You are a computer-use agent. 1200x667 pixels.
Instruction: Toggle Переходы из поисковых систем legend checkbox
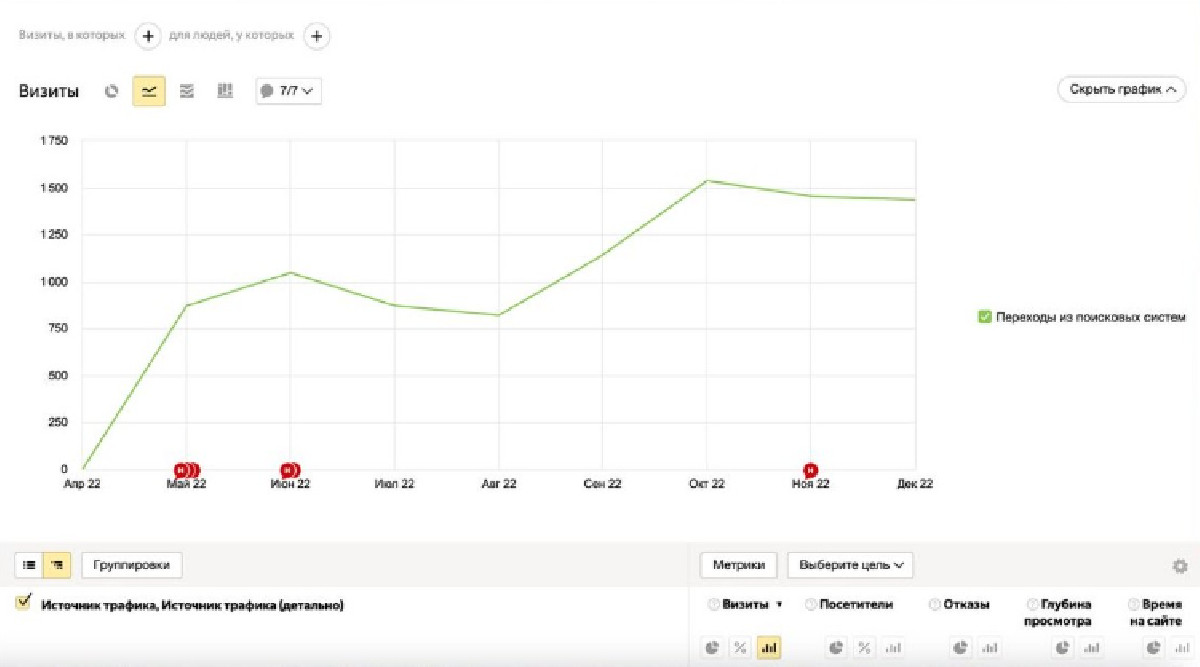tap(985, 317)
